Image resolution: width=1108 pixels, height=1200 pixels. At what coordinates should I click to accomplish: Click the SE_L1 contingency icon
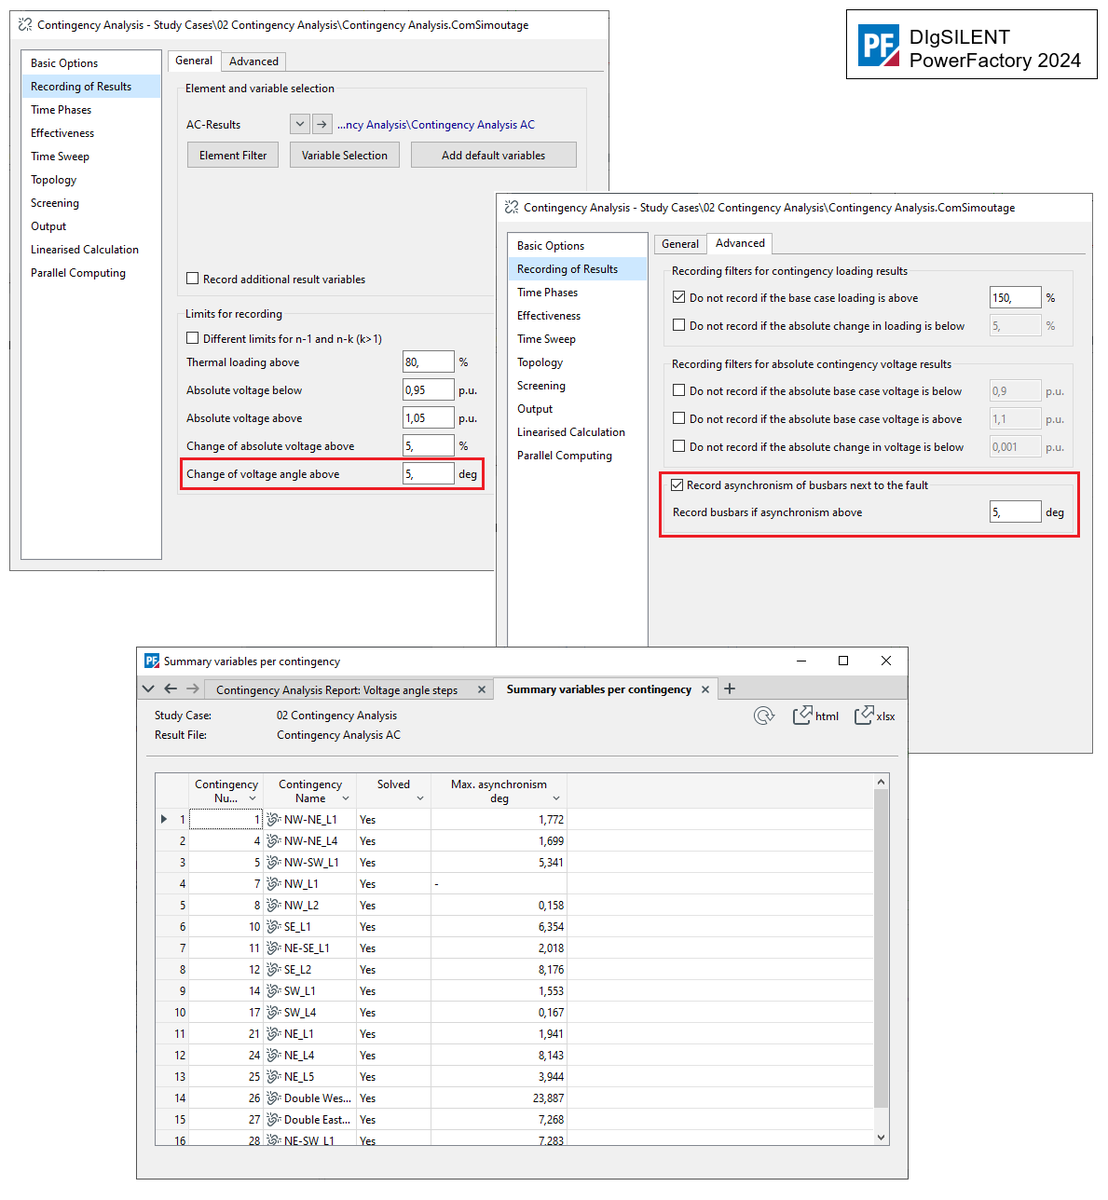(x=273, y=927)
